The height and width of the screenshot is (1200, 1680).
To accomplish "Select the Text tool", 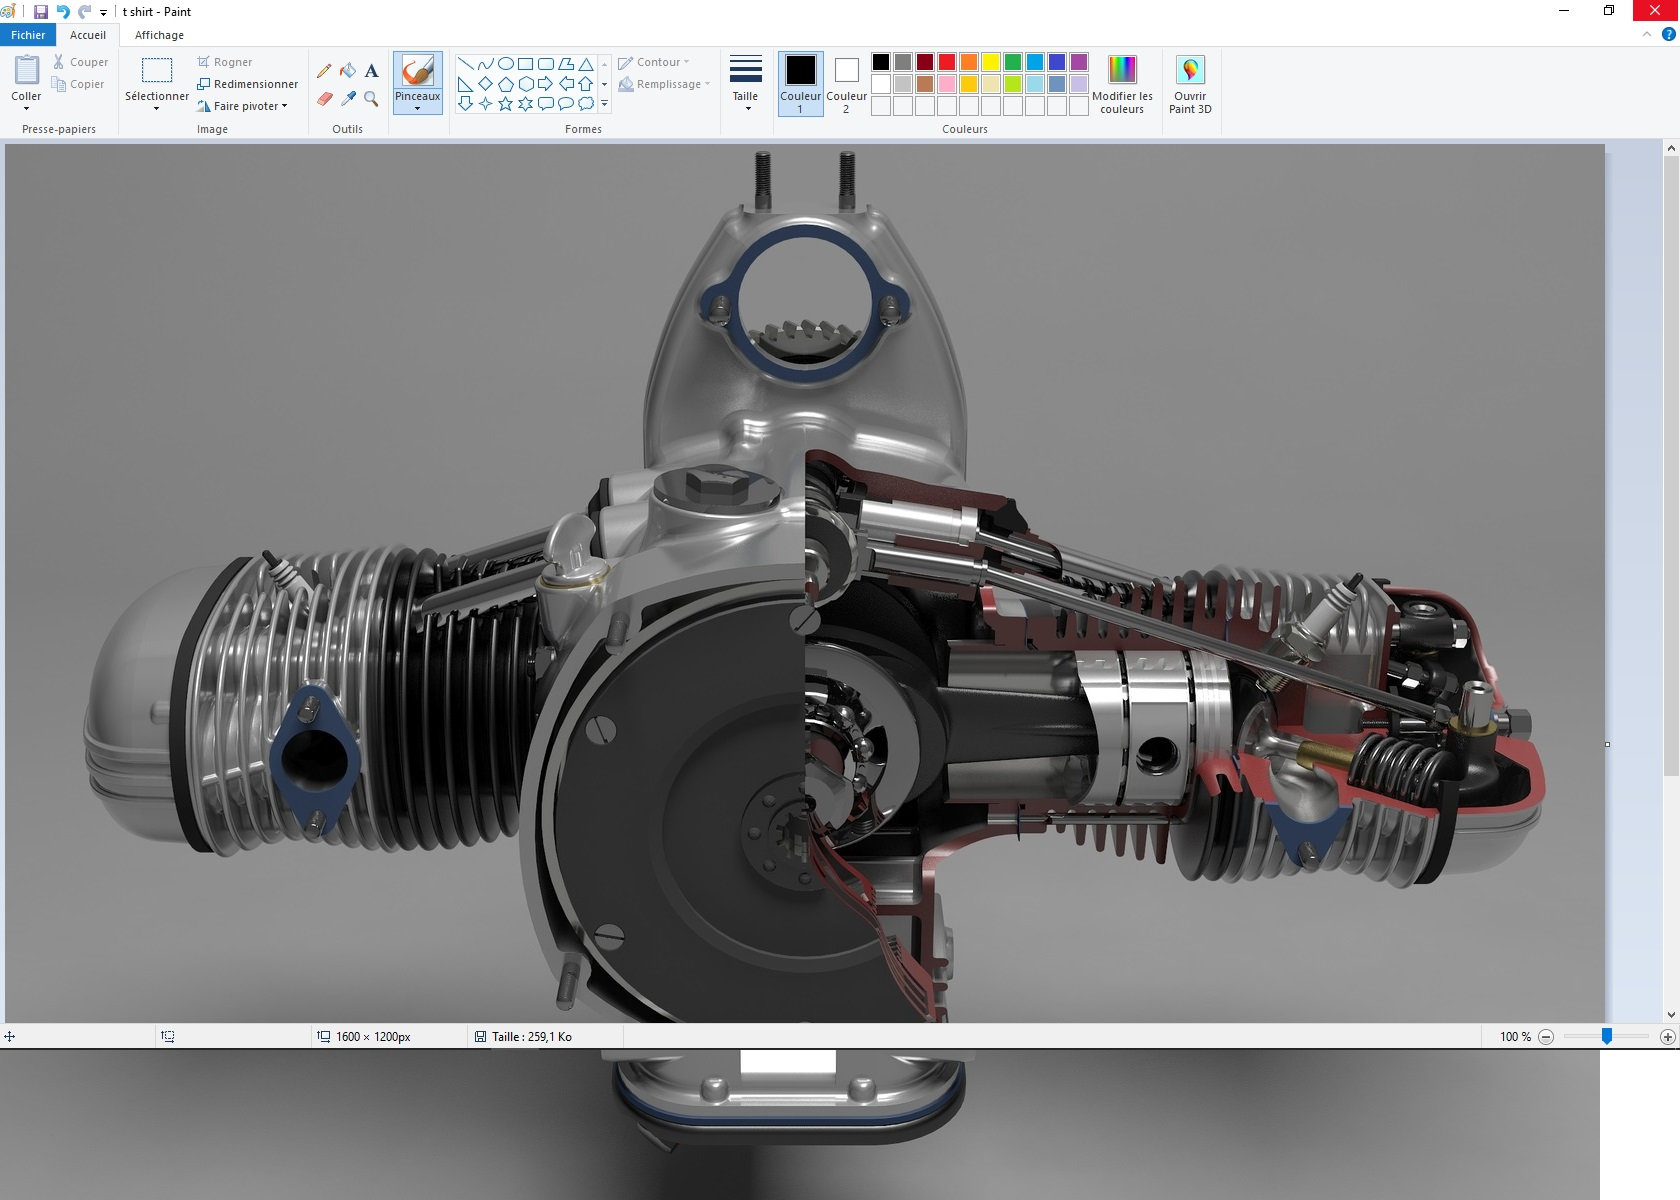I will click(x=371, y=71).
